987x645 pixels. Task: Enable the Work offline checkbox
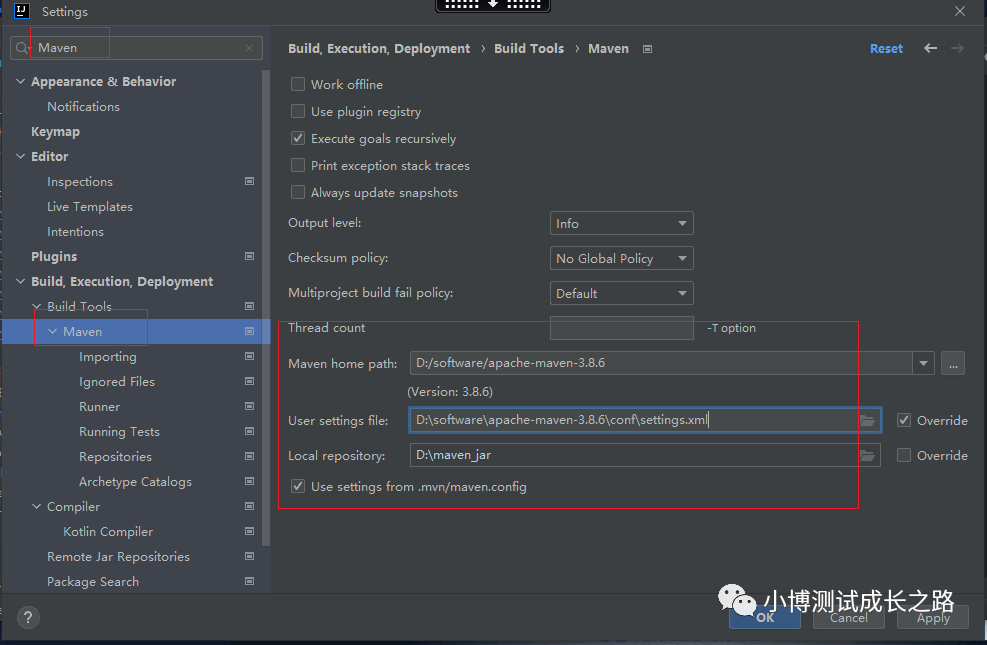298,84
